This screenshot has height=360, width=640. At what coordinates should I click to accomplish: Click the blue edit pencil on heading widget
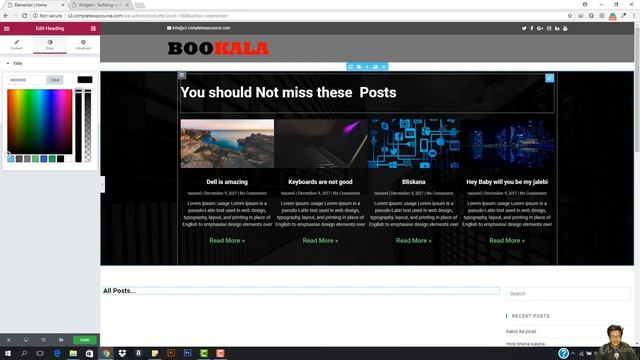tap(549, 78)
